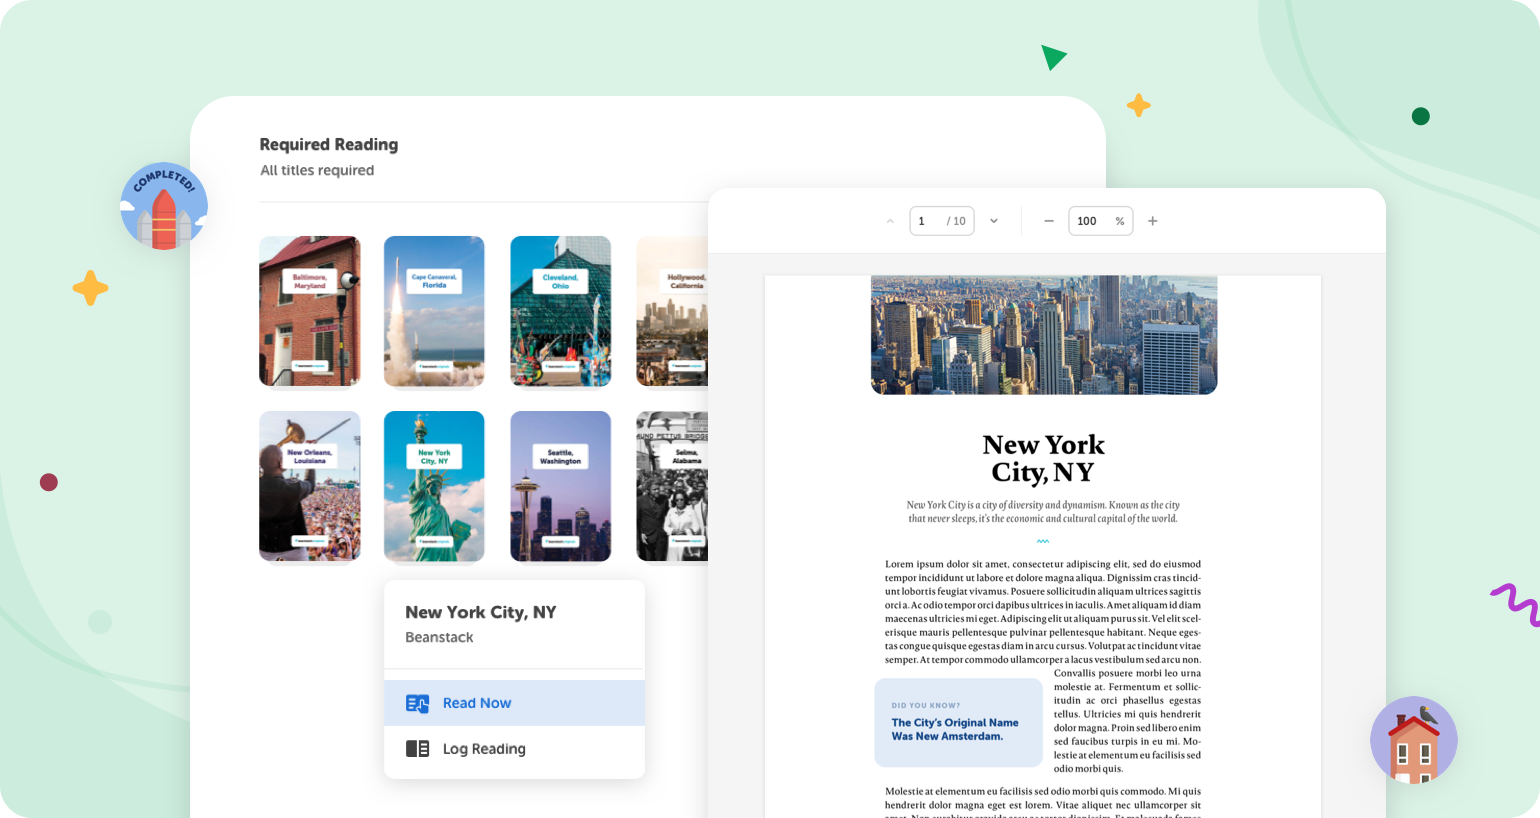Go to next page with down chevron
Viewport: 1540px width, 818px height.
pyautogui.click(x=994, y=221)
